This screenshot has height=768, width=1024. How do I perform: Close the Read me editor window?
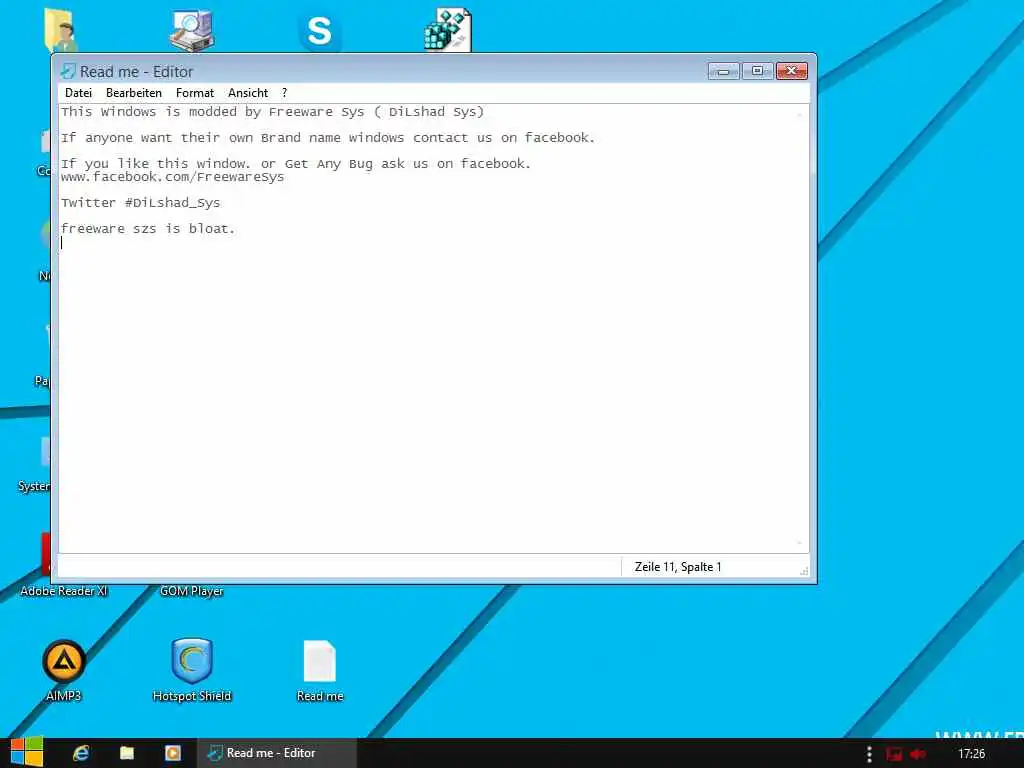[792, 71]
